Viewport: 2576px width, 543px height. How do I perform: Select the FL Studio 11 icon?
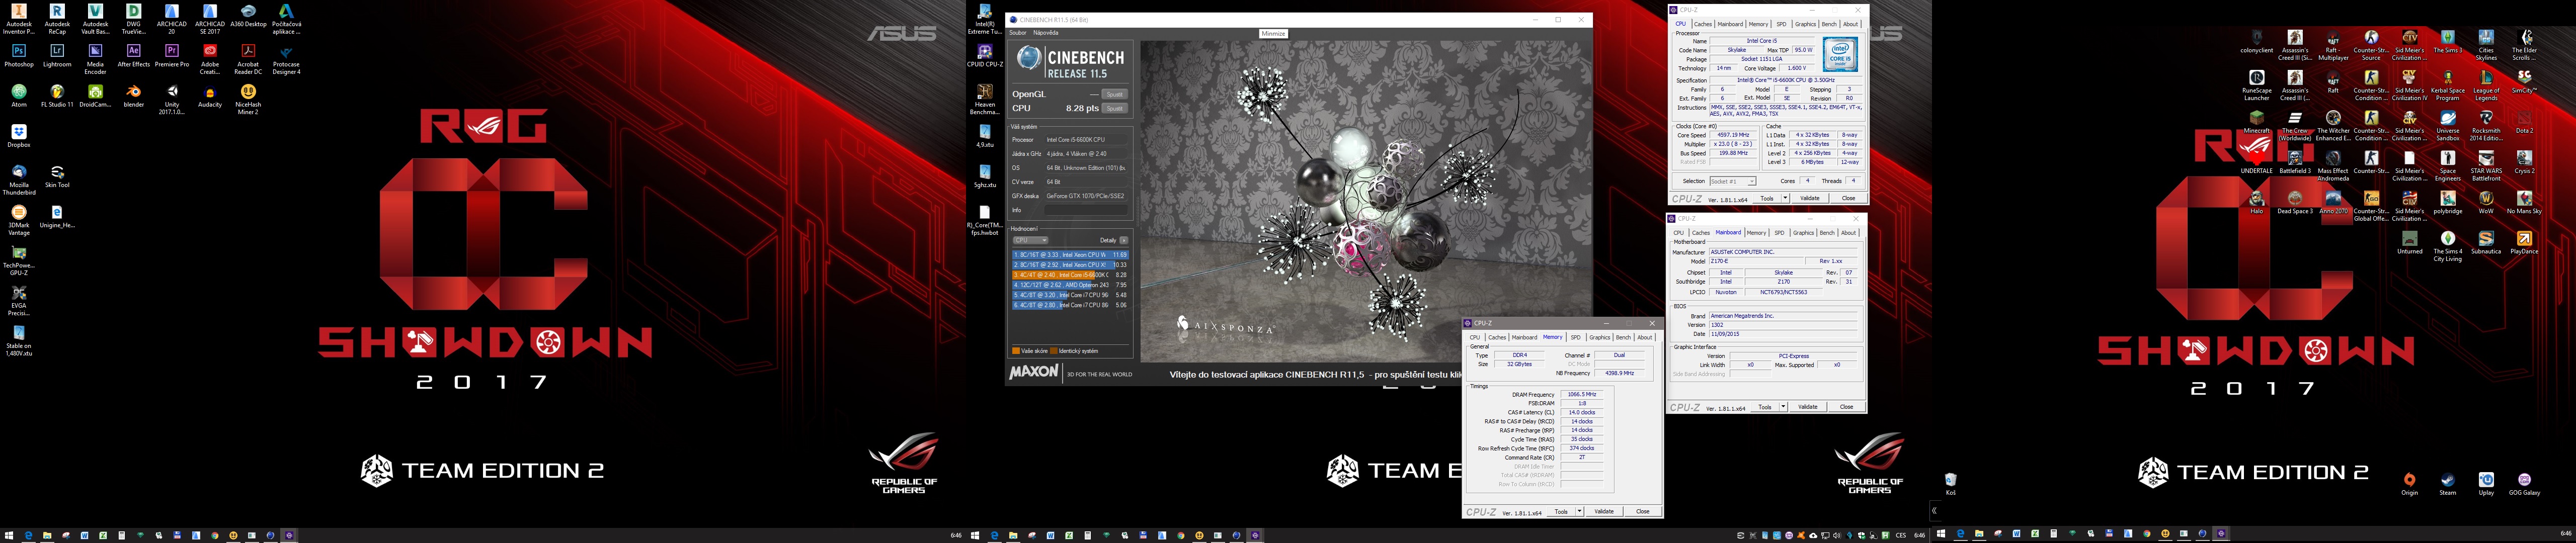pos(57,96)
